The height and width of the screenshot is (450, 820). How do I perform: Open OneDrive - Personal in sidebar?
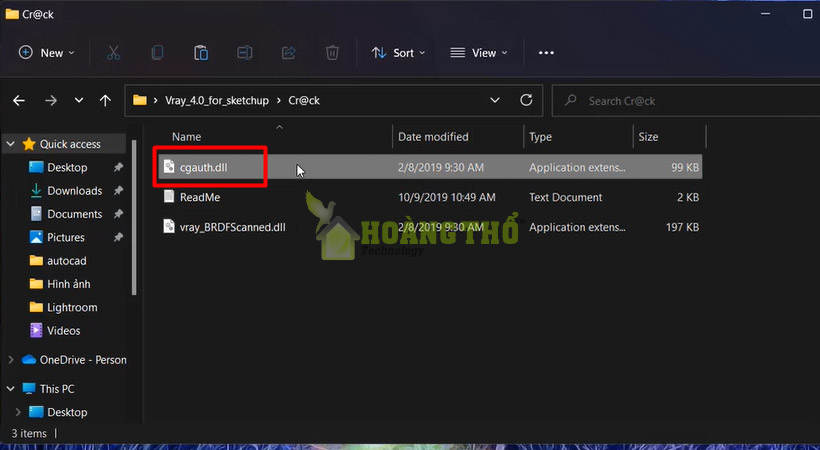coord(83,360)
